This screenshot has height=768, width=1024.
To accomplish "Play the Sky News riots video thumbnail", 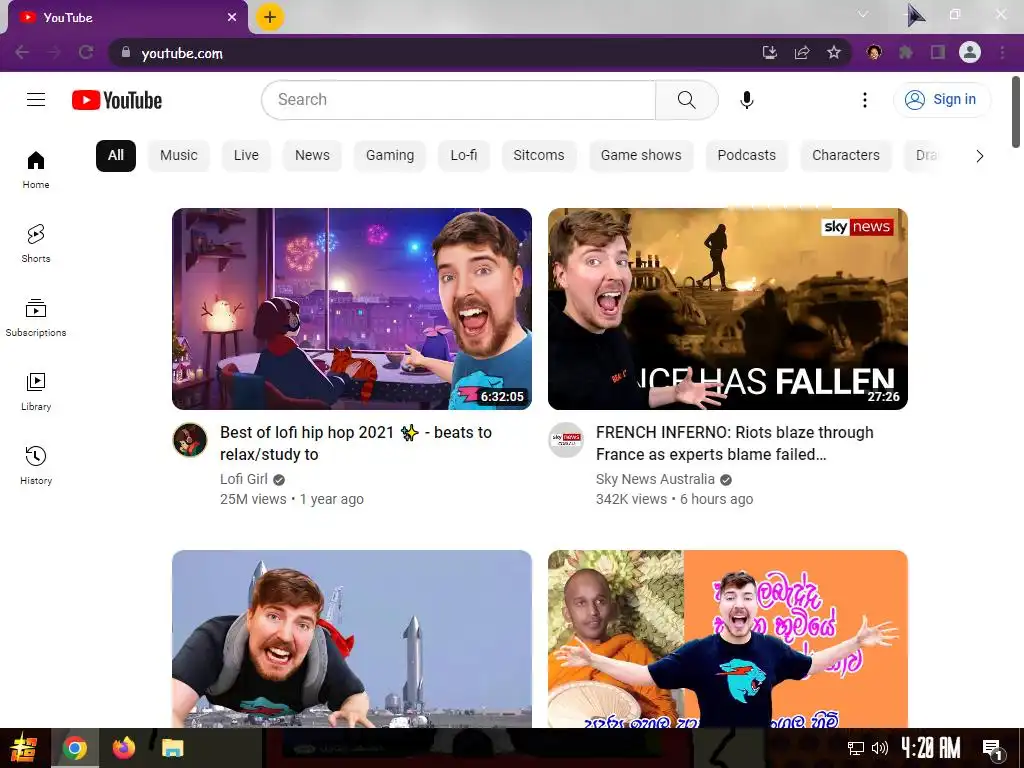I will click(728, 309).
